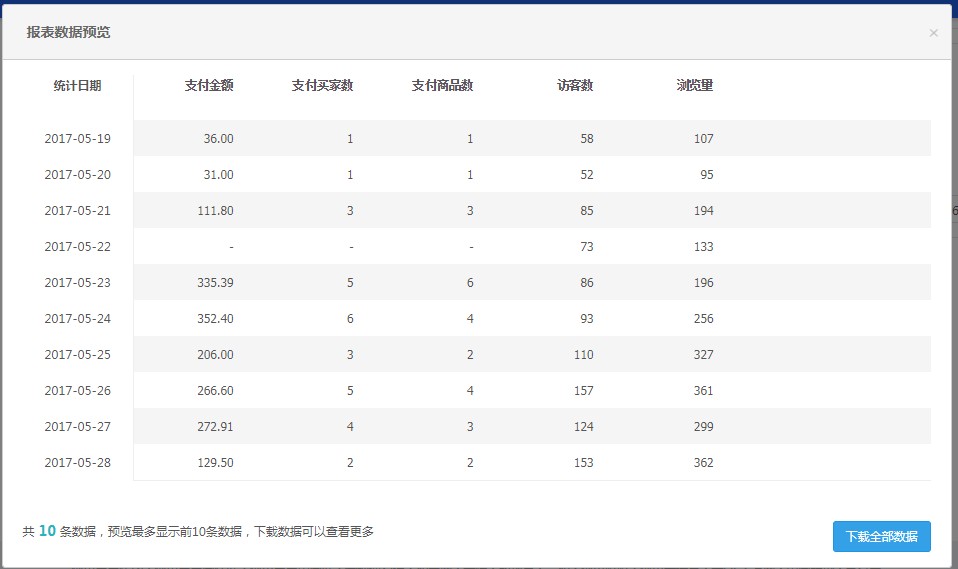Viewport: 958px width, 569px height.
Task: Click visitor count 52 for 2017-05-20
Action: pos(587,175)
